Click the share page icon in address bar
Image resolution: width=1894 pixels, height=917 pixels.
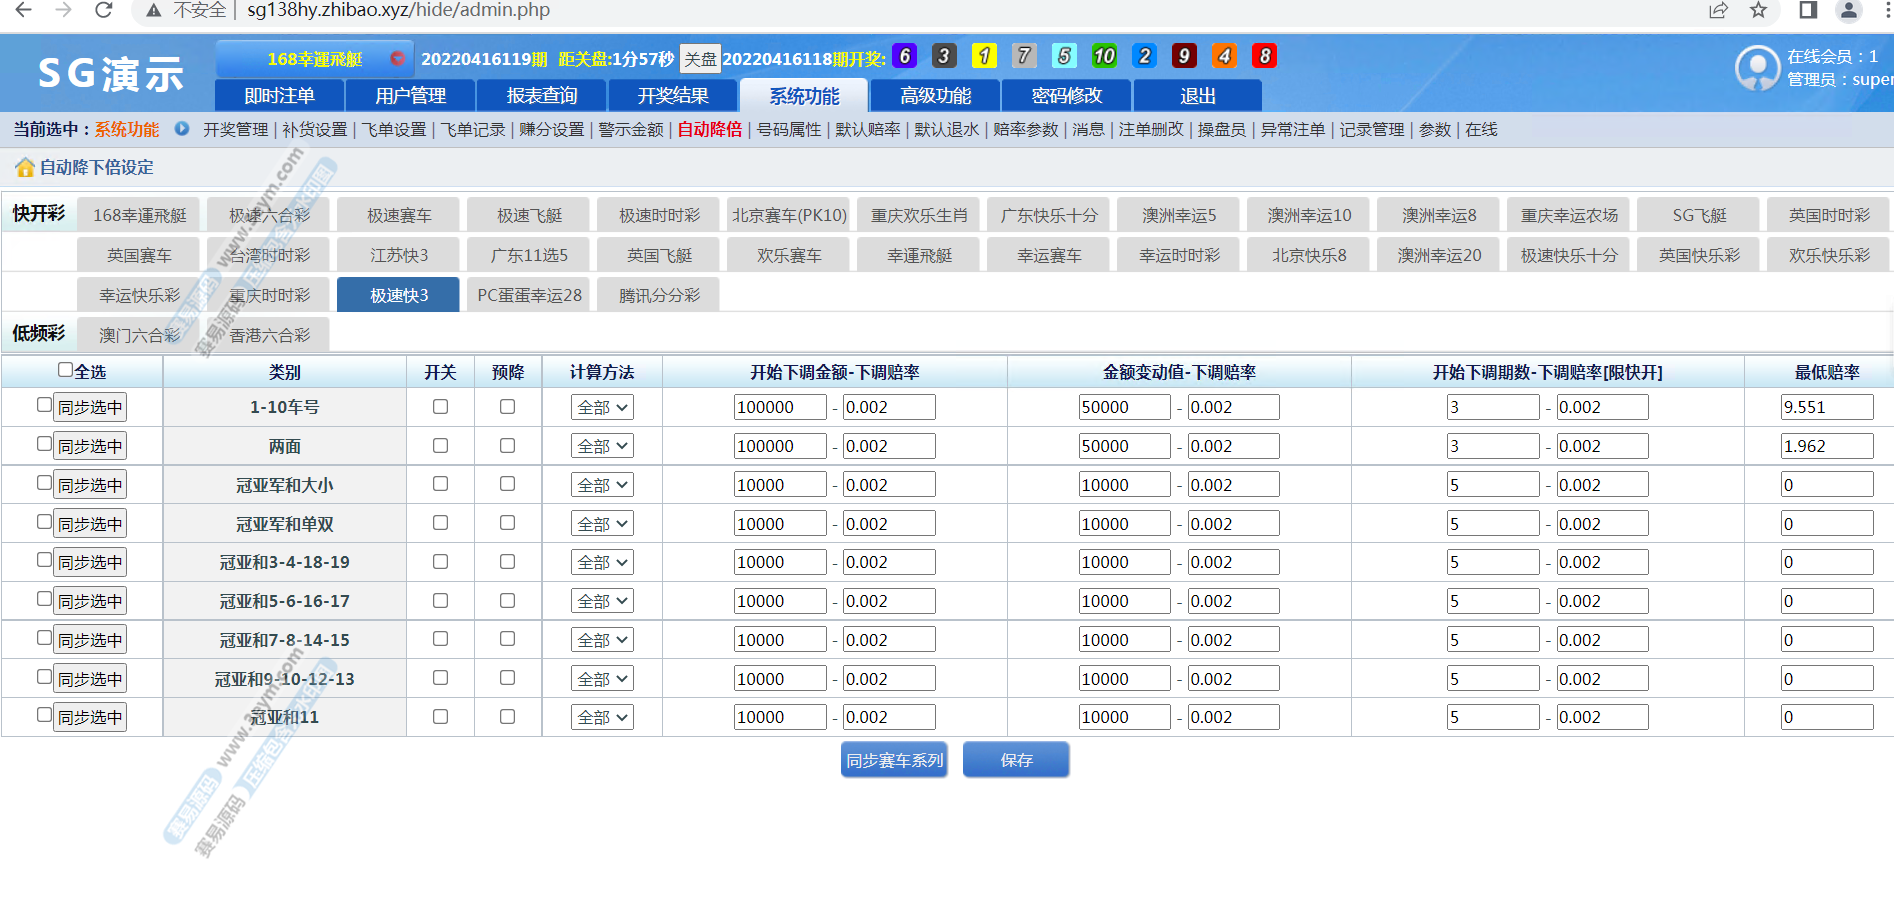coord(1718,10)
